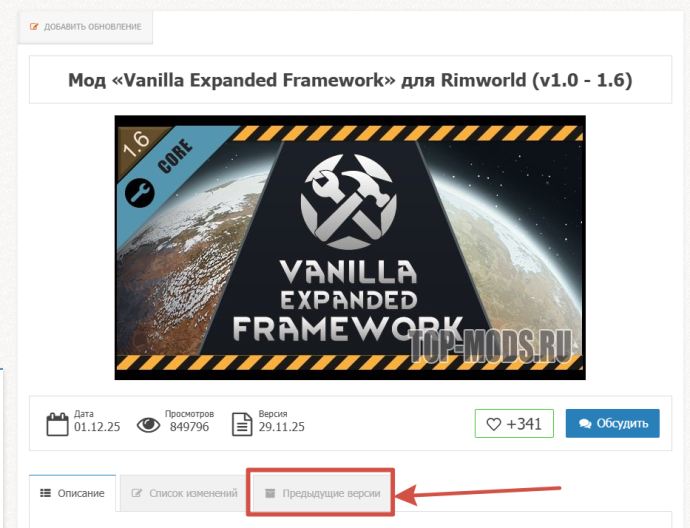Image resolution: width=690 pixels, height=528 pixels.
Task: Click the Vanilla Expanded Framework banner image
Action: [x=350, y=248]
